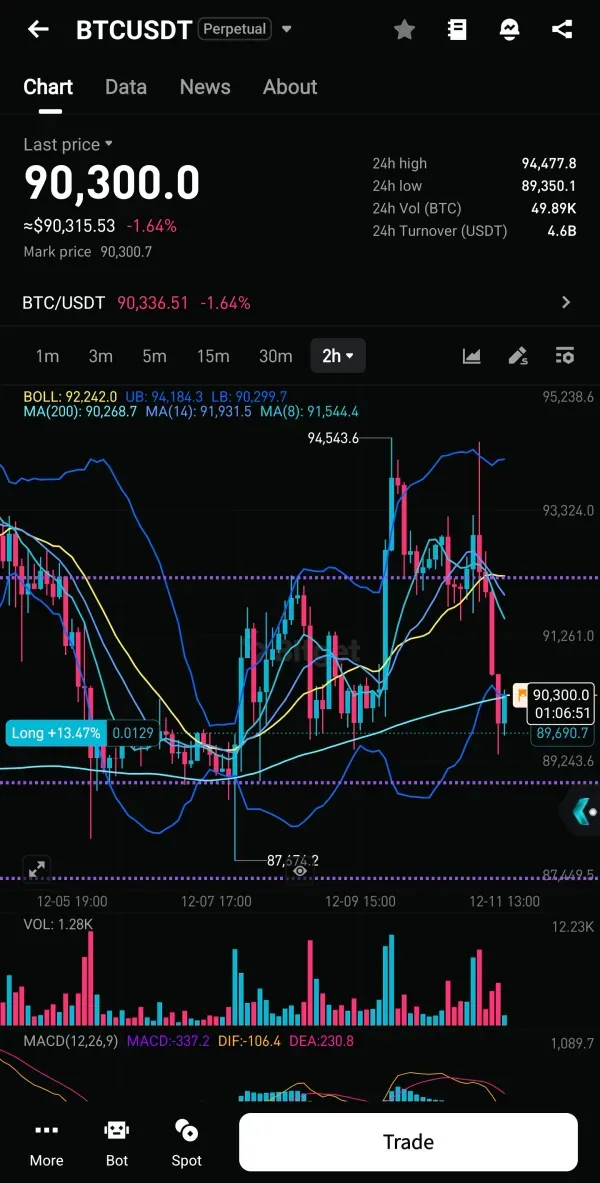
Task: Open the price alert bell icon
Action: tap(509, 29)
